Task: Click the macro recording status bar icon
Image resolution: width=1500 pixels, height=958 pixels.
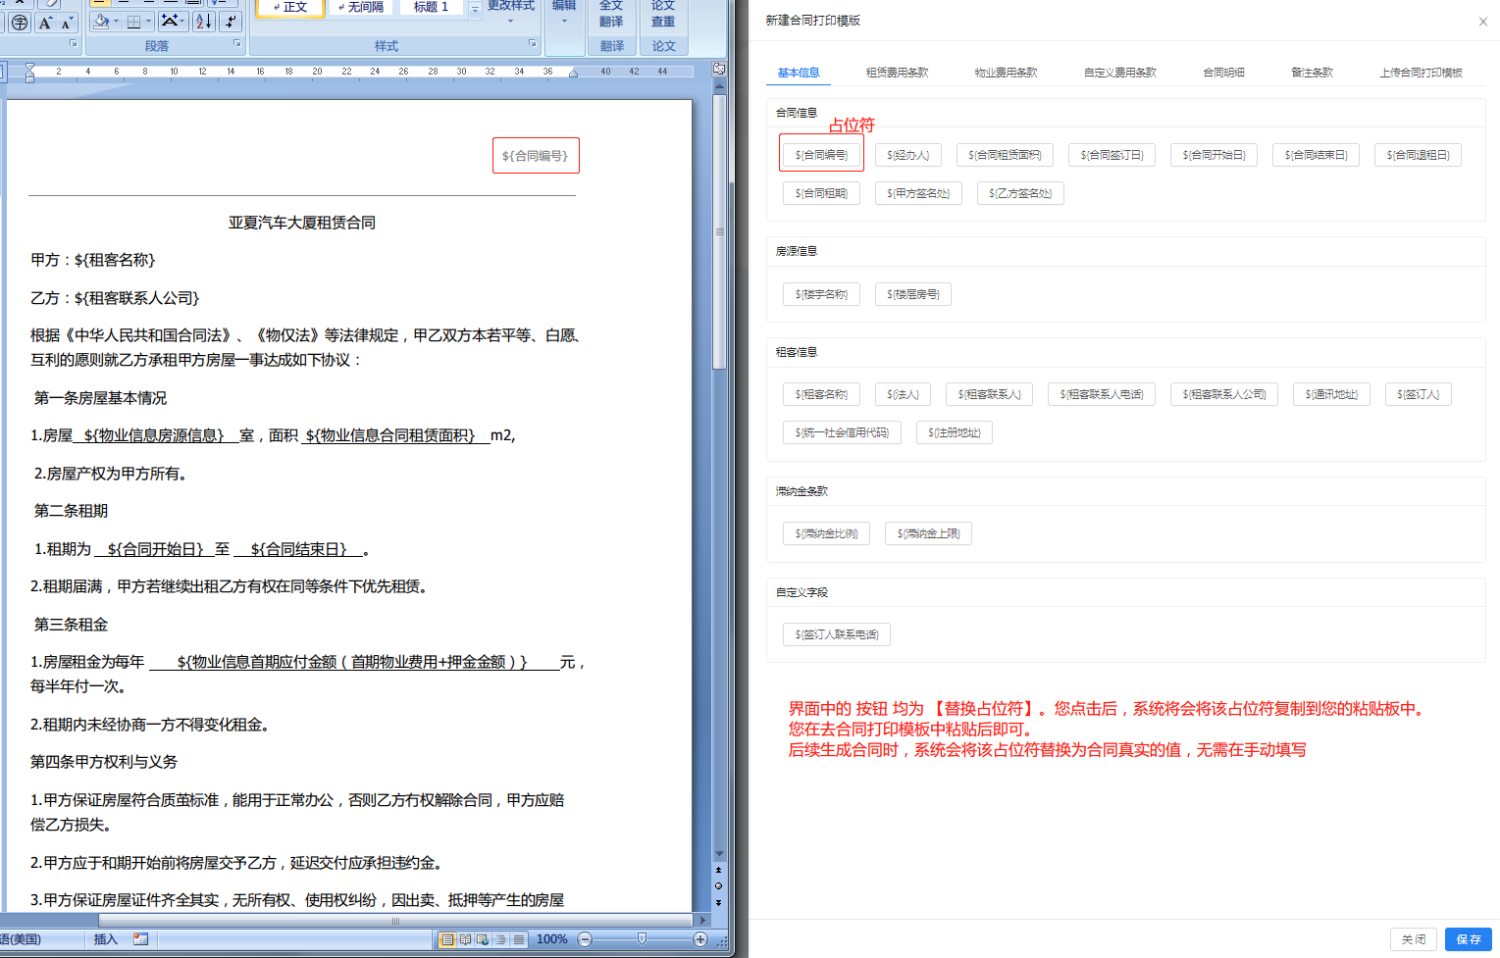Action: 141,939
